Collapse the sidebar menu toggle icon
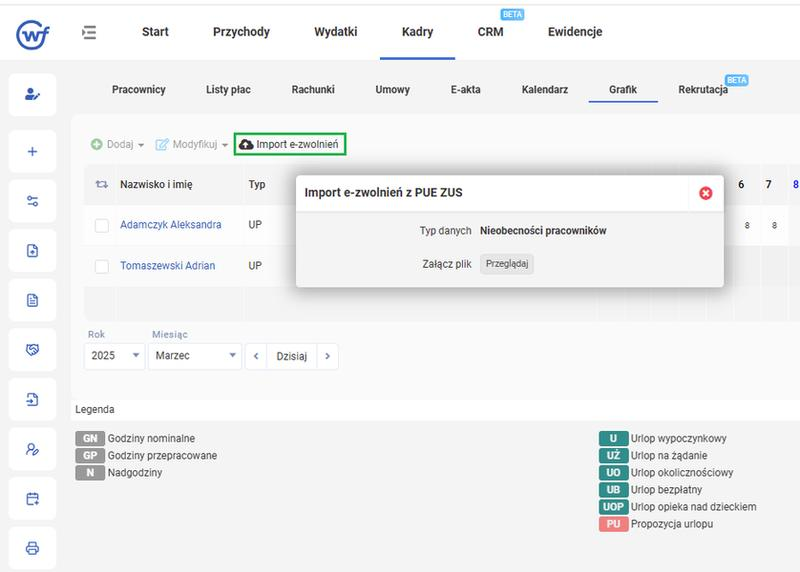Screen dimensions: 800x572 pos(89,33)
